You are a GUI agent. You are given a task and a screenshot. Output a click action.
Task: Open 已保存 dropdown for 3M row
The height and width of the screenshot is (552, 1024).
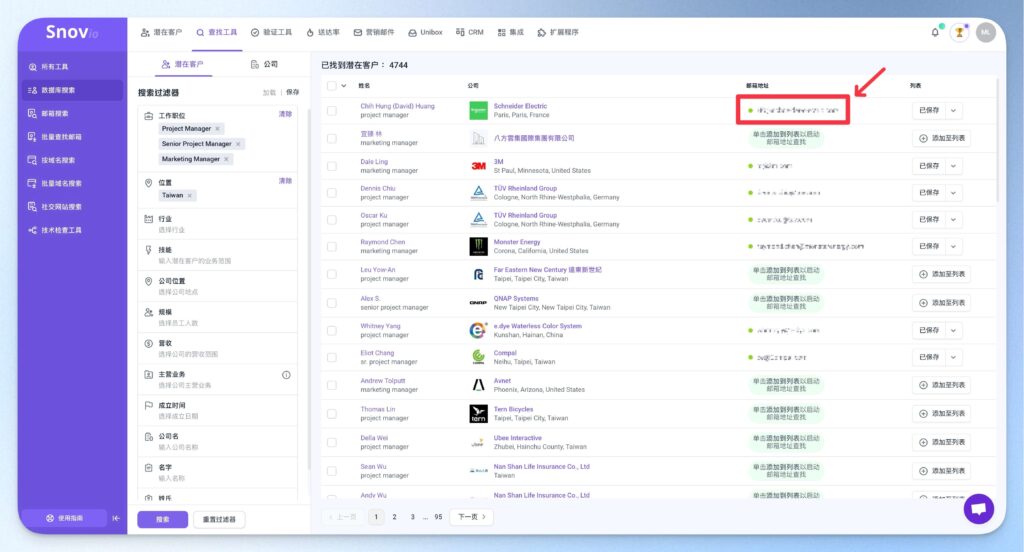(x=953, y=166)
